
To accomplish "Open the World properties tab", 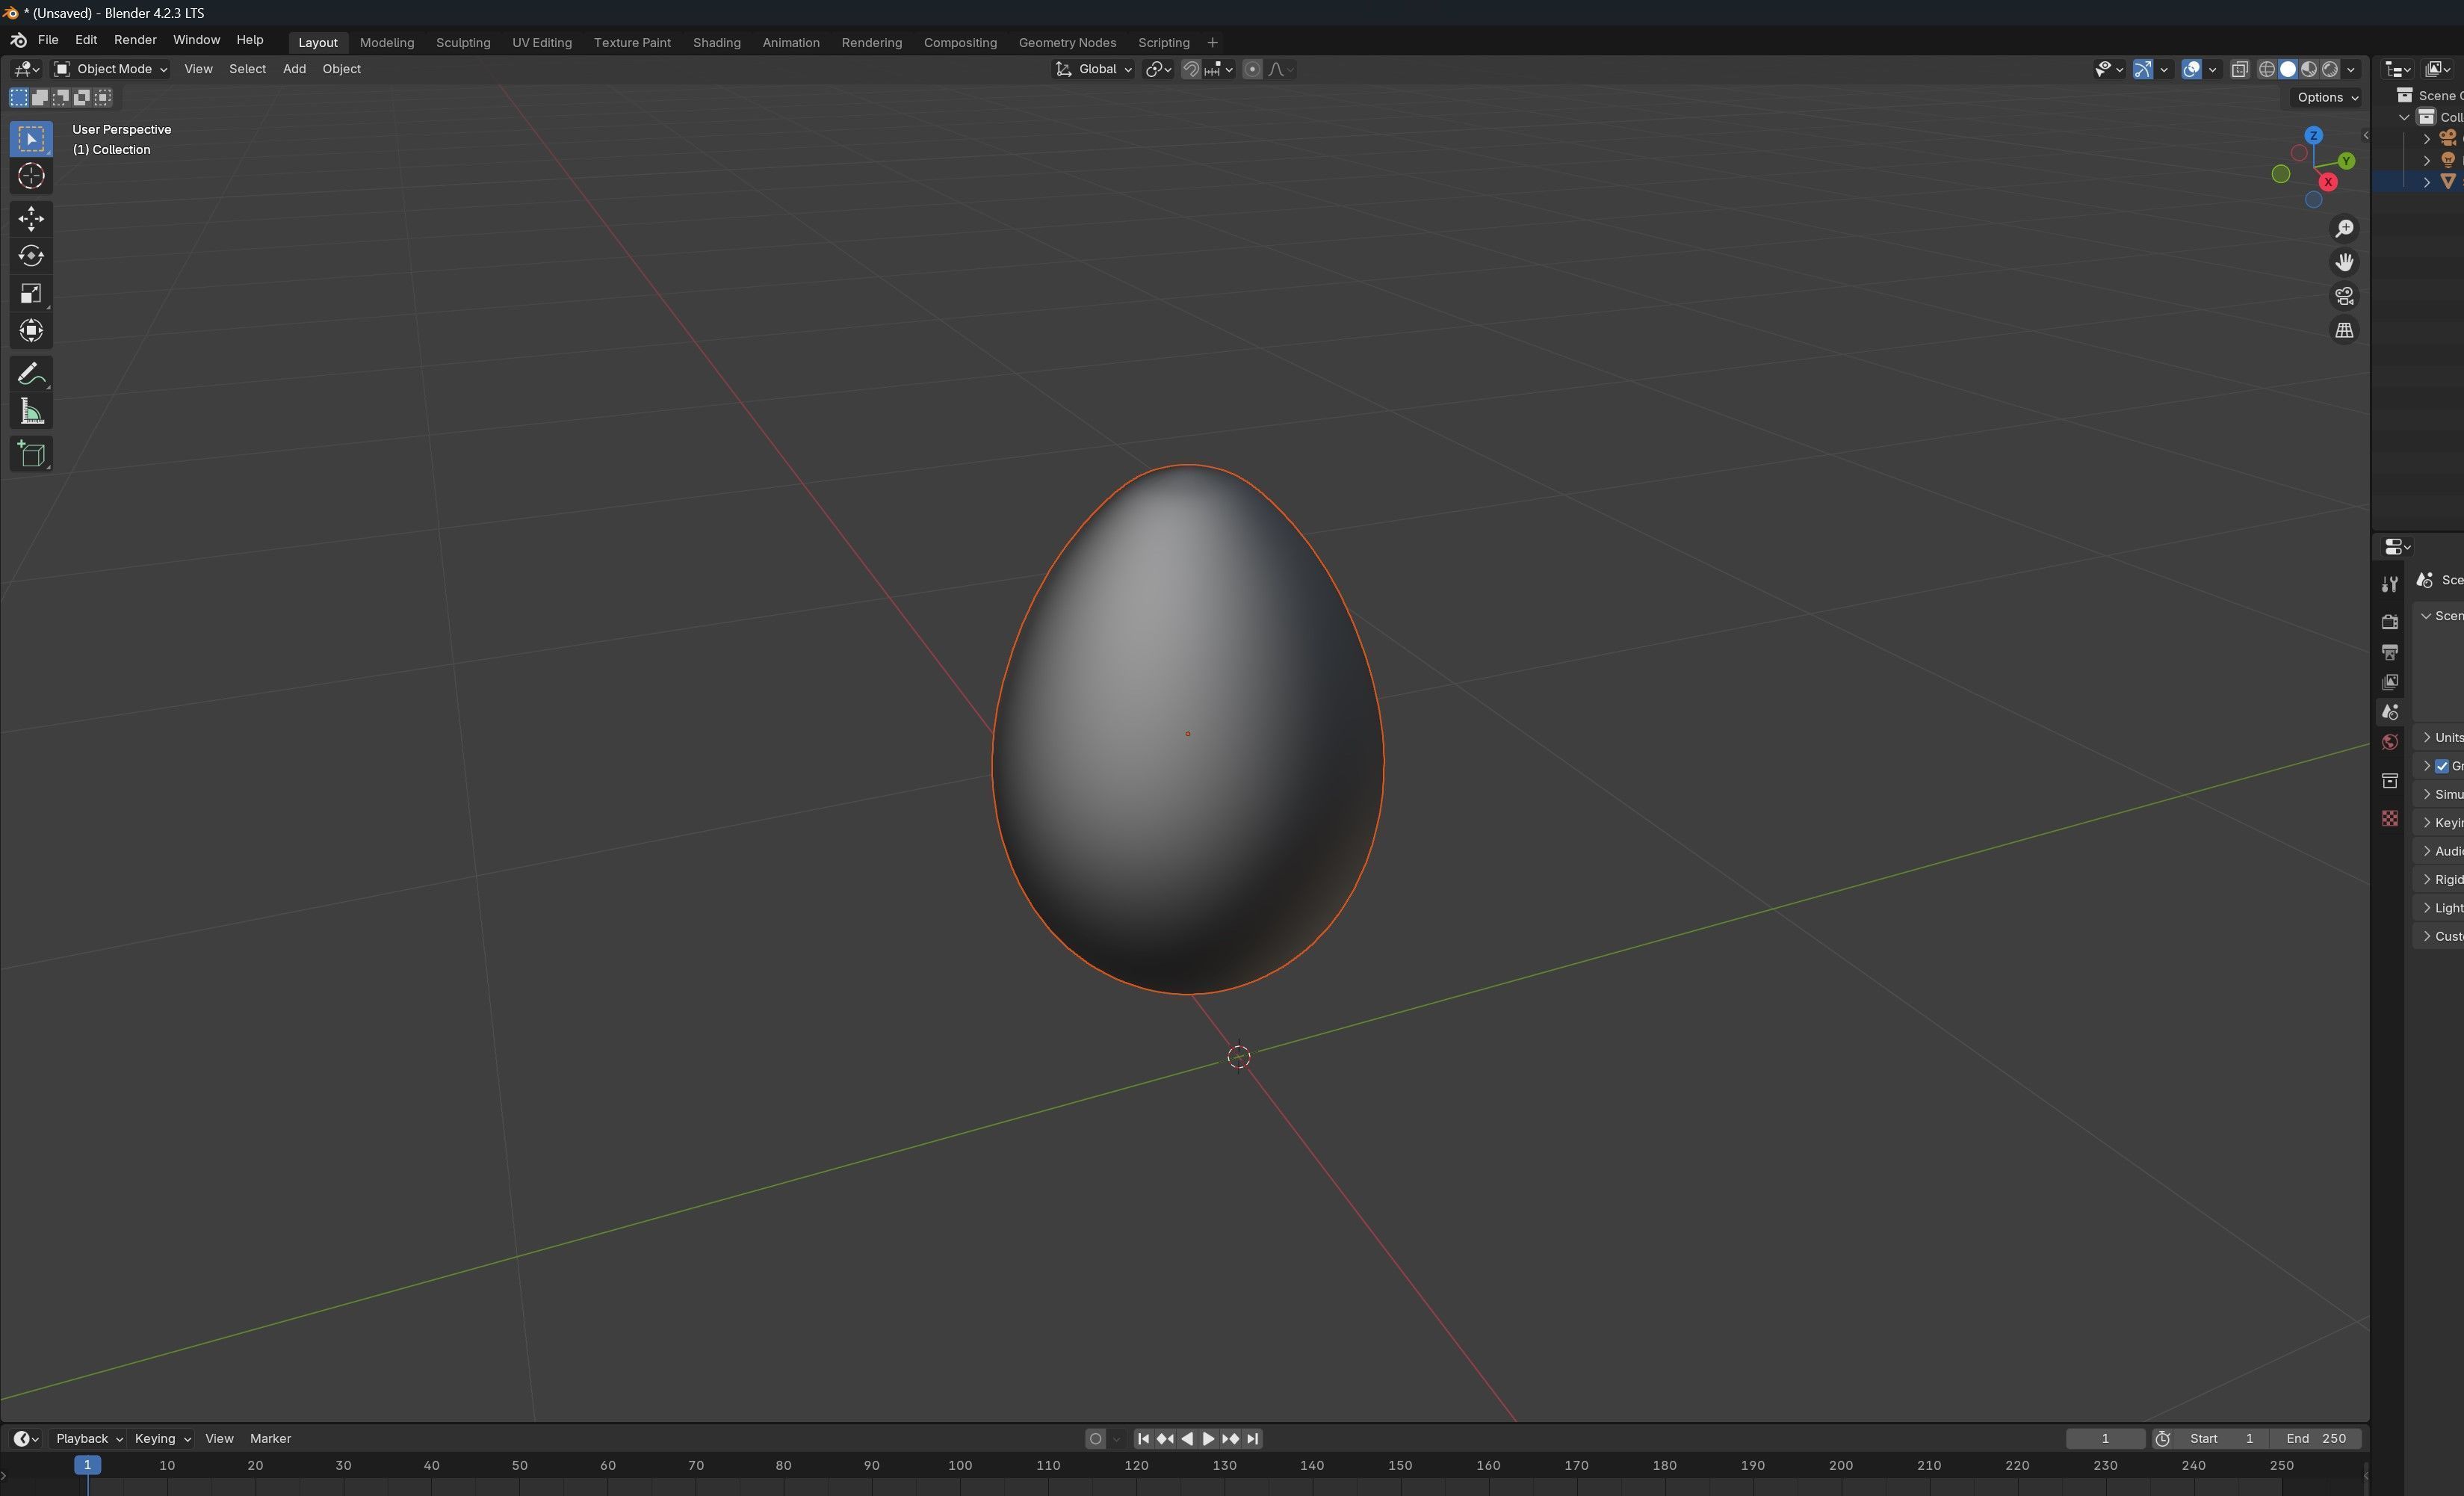I will pyautogui.click(x=2389, y=742).
